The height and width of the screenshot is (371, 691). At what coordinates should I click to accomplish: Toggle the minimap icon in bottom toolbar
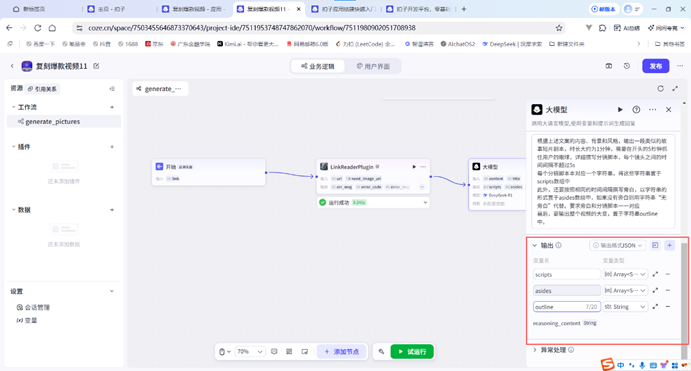point(305,352)
